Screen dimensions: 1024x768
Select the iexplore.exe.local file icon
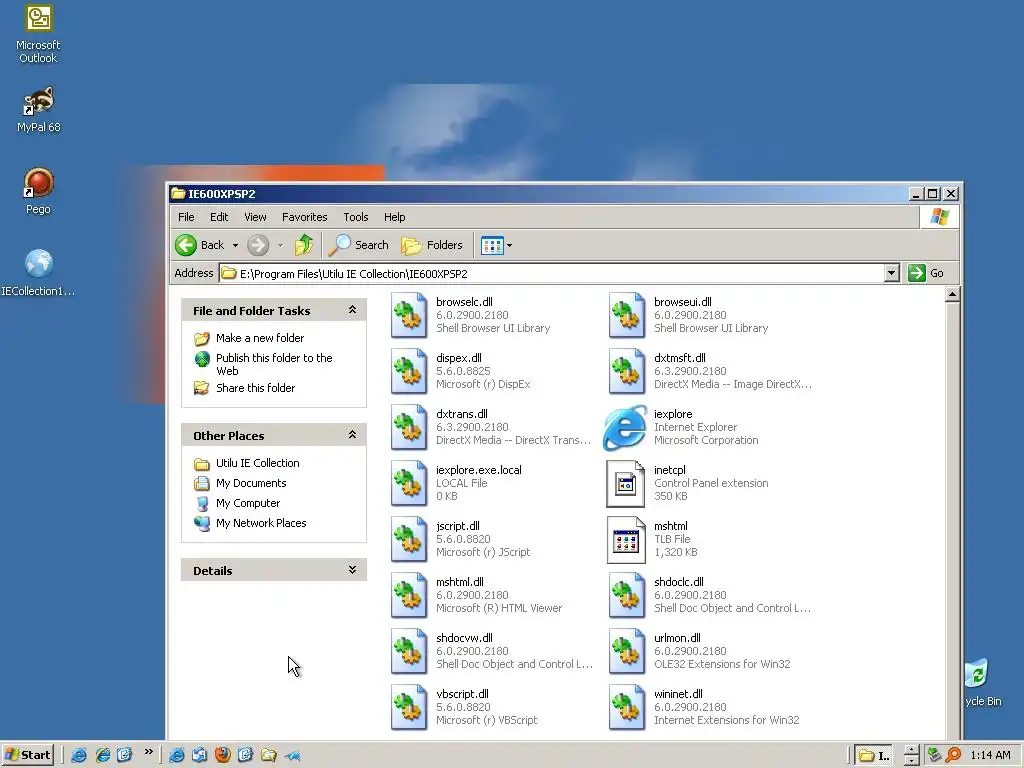(x=408, y=483)
